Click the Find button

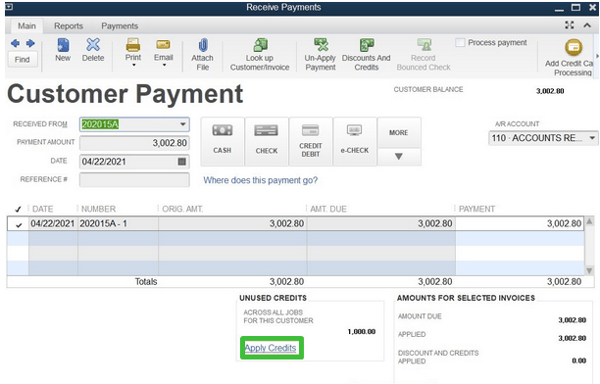click(x=23, y=59)
